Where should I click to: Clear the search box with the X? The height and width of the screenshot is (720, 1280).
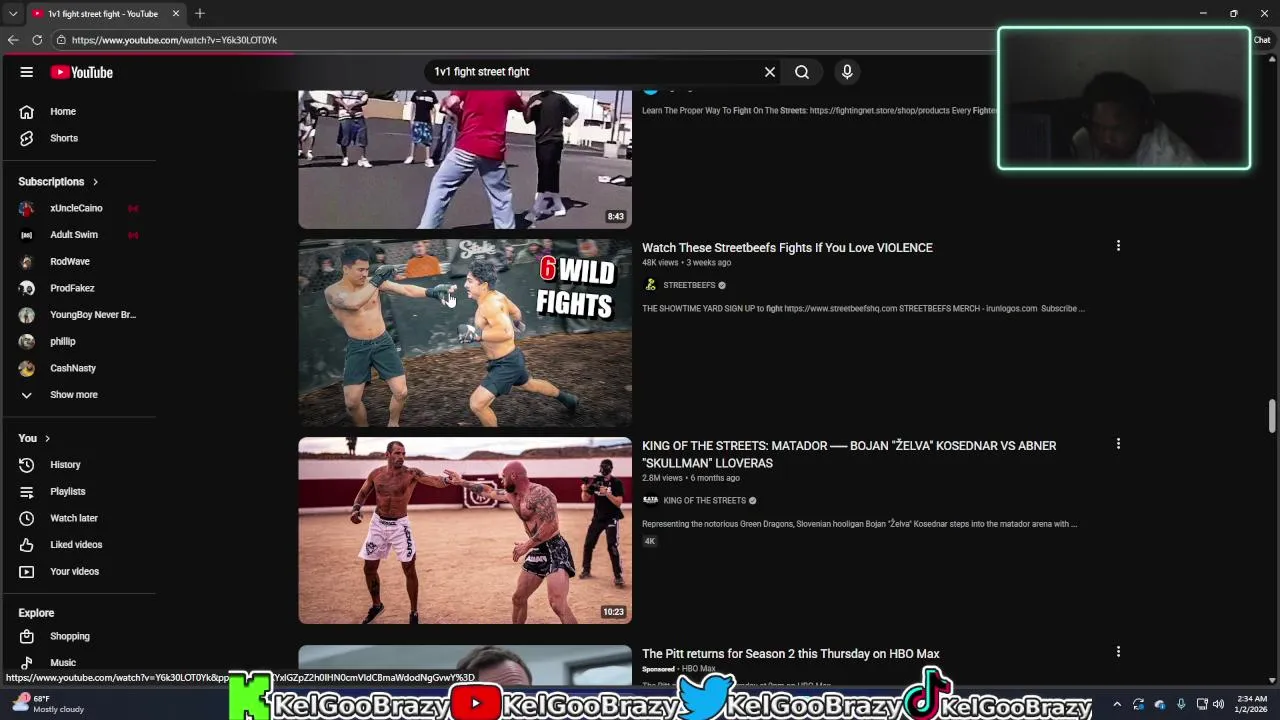(x=770, y=72)
